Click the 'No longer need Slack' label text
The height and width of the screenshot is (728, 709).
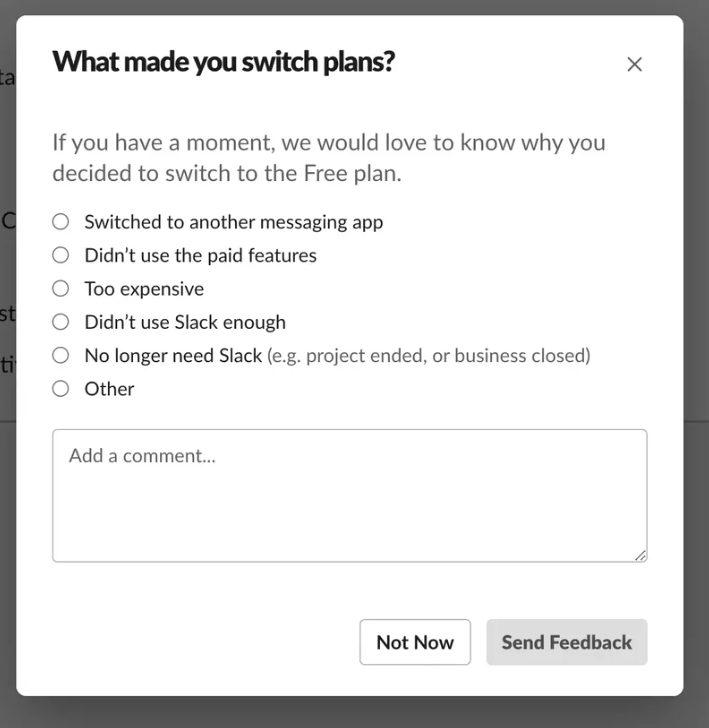tap(173, 355)
